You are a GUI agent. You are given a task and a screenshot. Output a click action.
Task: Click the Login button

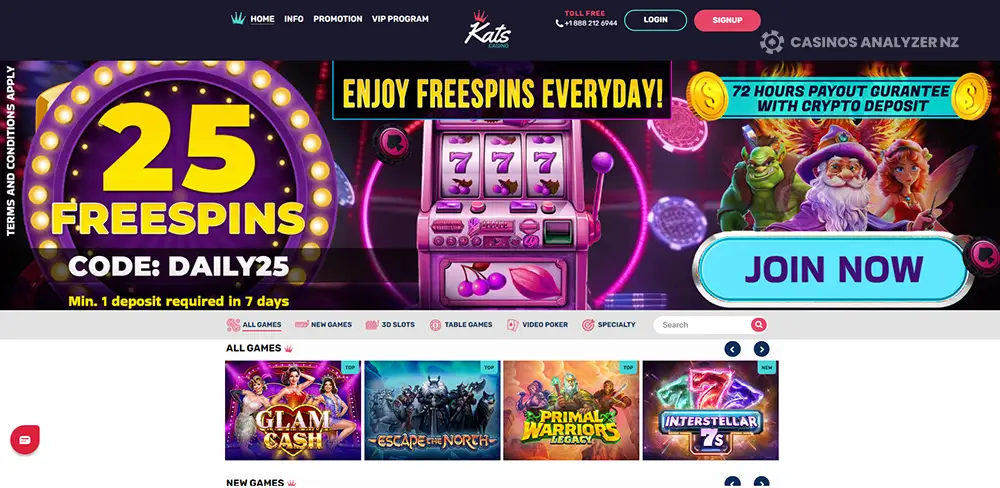click(x=655, y=20)
